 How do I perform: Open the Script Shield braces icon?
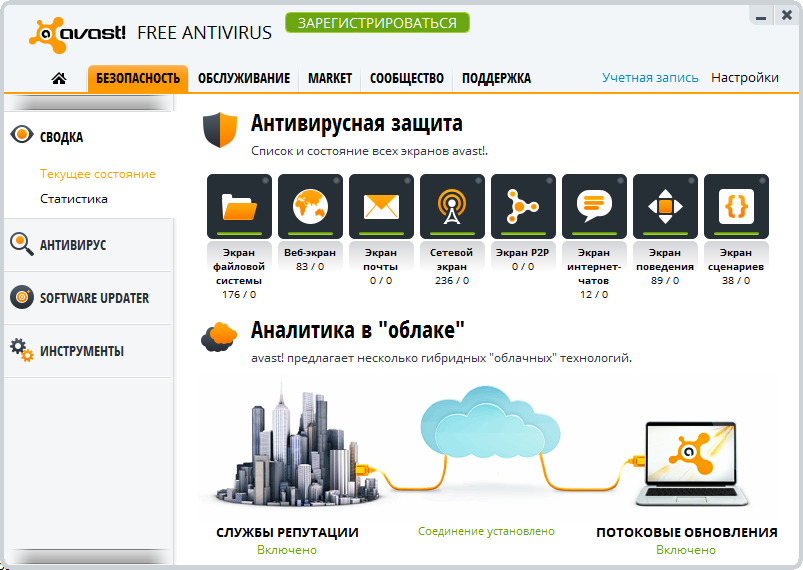coord(736,206)
